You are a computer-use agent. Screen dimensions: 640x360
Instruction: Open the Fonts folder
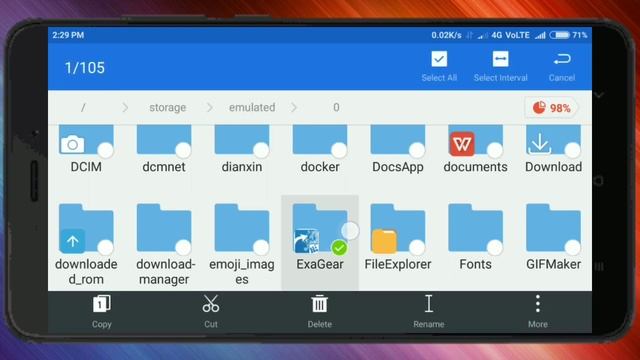(x=475, y=228)
